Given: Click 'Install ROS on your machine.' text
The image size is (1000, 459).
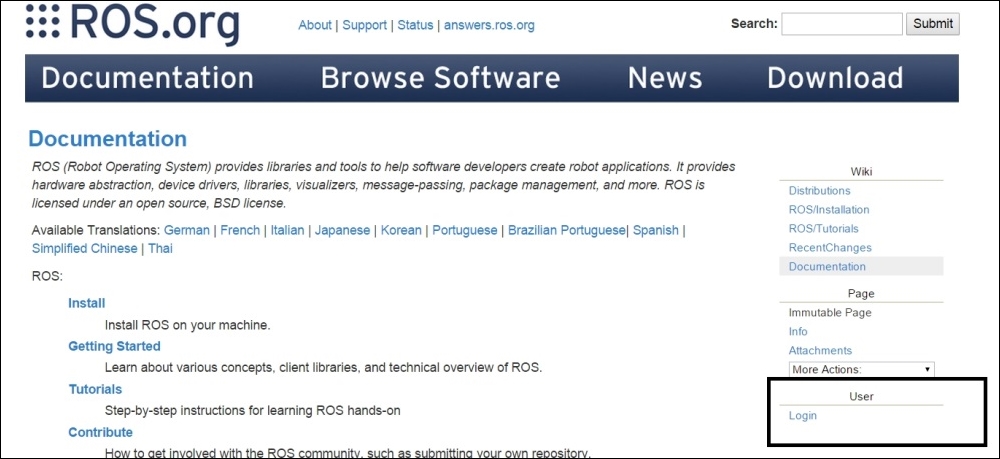Looking at the screenshot, I should click(x=188, y=325).
